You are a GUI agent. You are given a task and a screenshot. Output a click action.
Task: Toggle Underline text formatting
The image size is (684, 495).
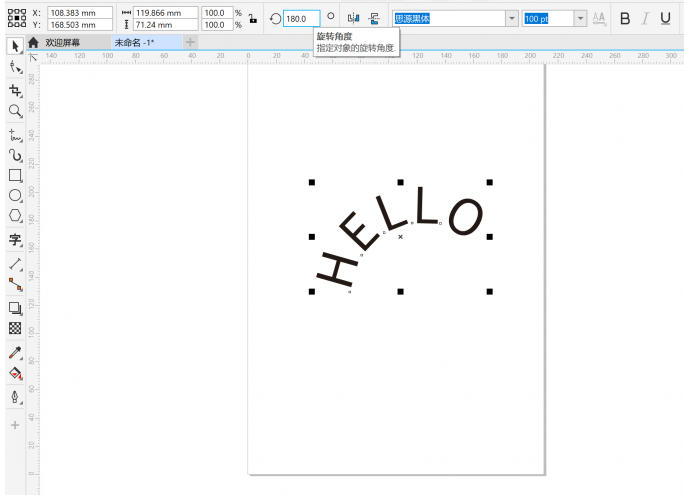[665, 19]
